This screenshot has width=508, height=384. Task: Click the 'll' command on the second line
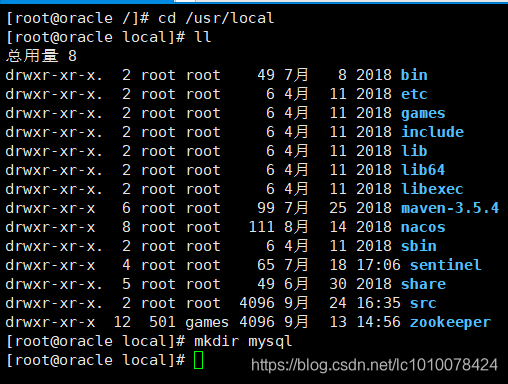tap(202, 37)
